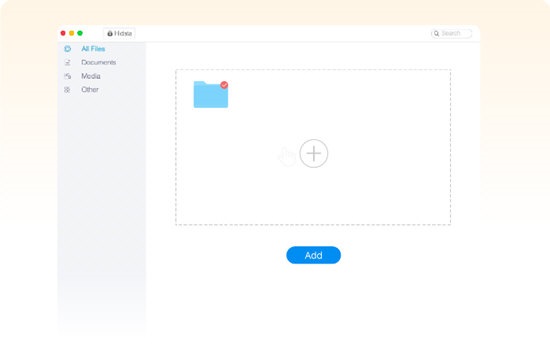Viewport: 550px width, 362px height.
Task: Open the Media category
Action: pos(91,76)
